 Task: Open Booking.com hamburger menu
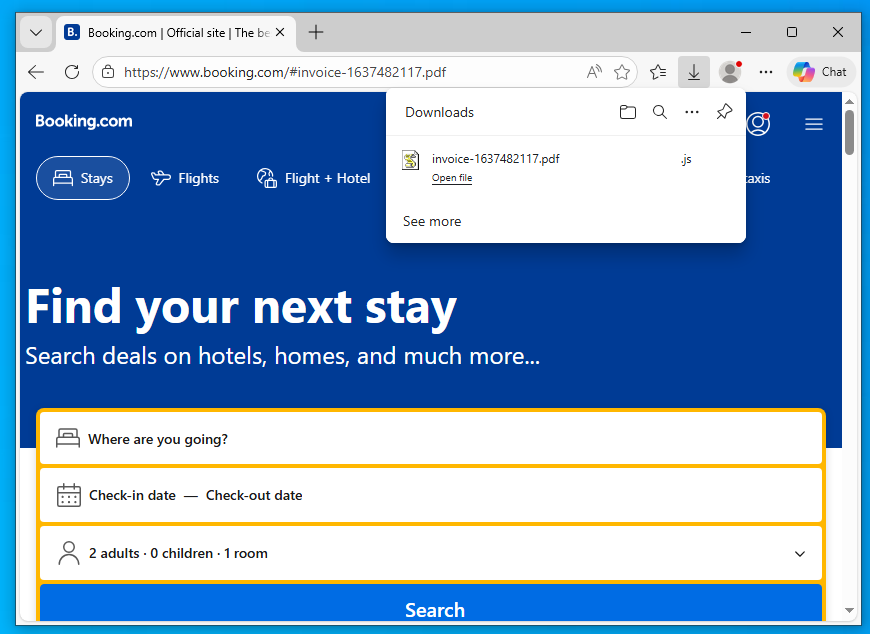click(814, 124)
